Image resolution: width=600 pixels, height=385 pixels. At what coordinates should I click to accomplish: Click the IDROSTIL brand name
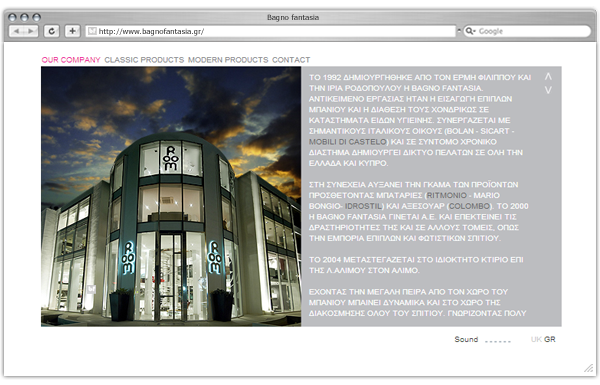364,206
